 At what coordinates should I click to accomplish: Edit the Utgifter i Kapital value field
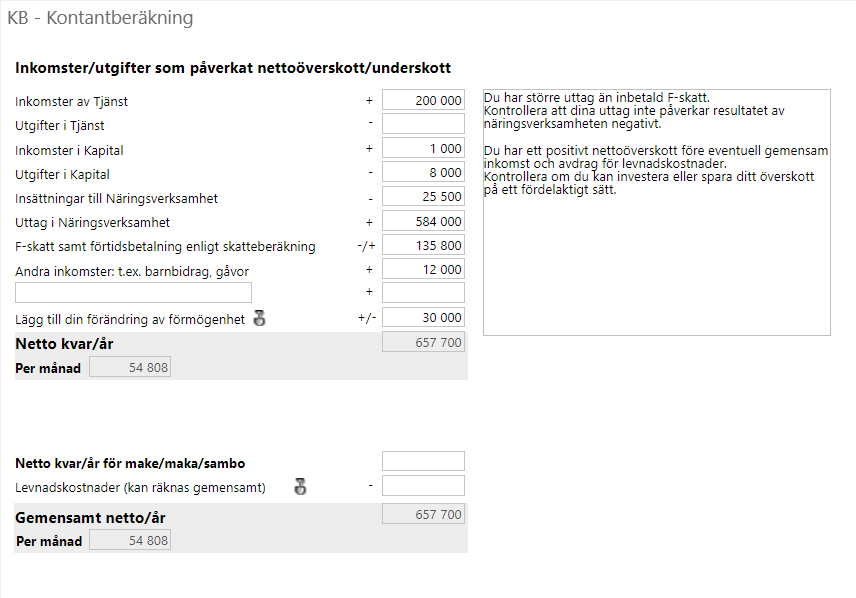423,172
